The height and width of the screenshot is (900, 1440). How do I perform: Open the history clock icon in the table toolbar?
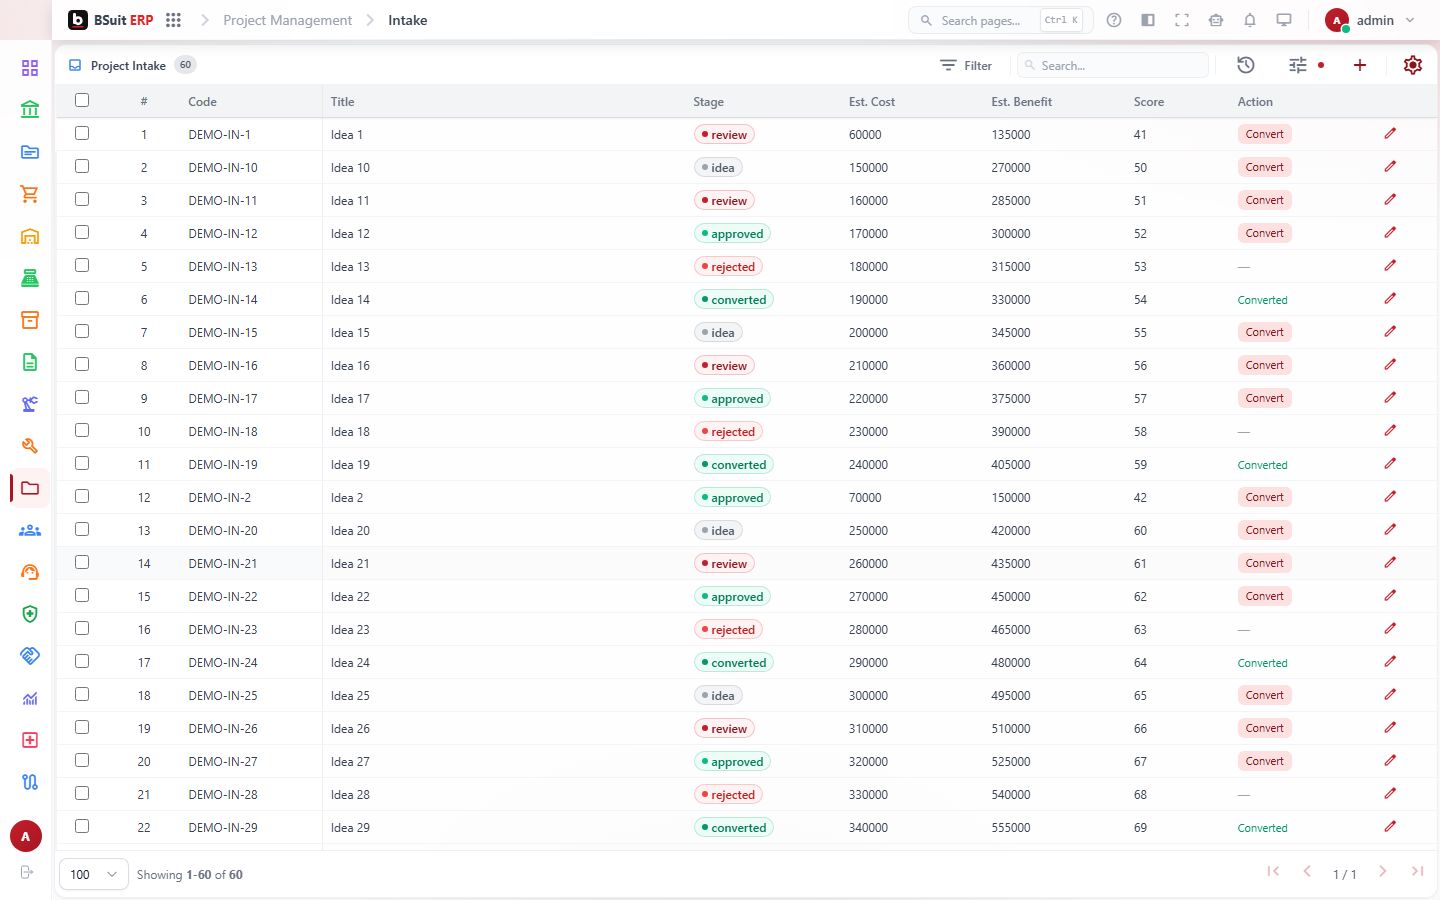(x=1246, y=65)
